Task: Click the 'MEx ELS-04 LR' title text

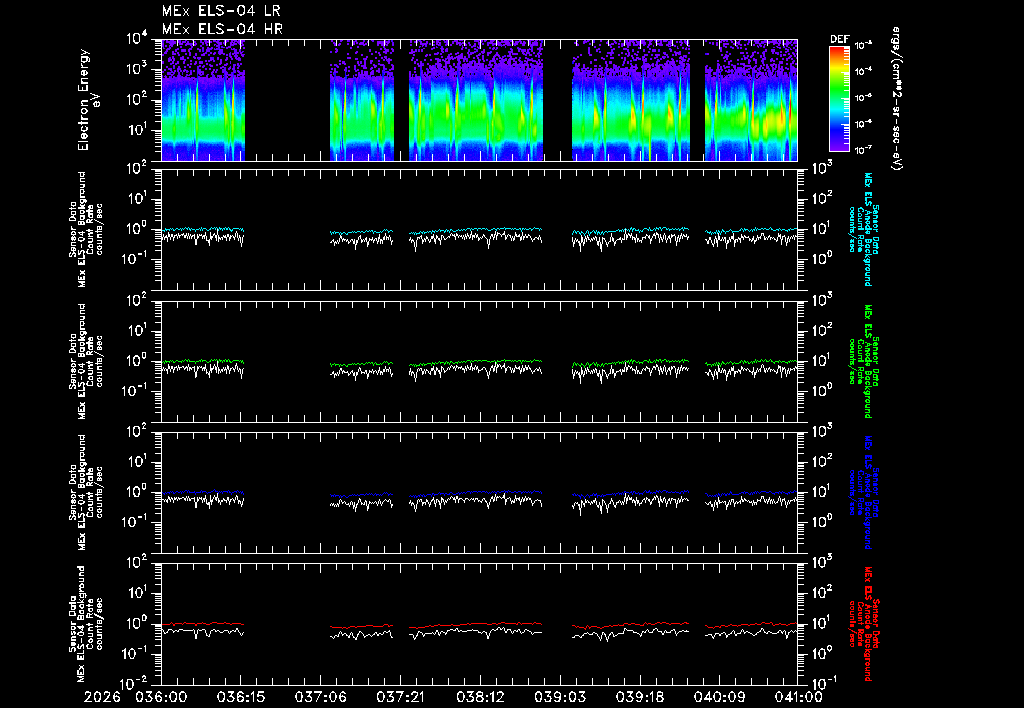Action: click(221, 11)
